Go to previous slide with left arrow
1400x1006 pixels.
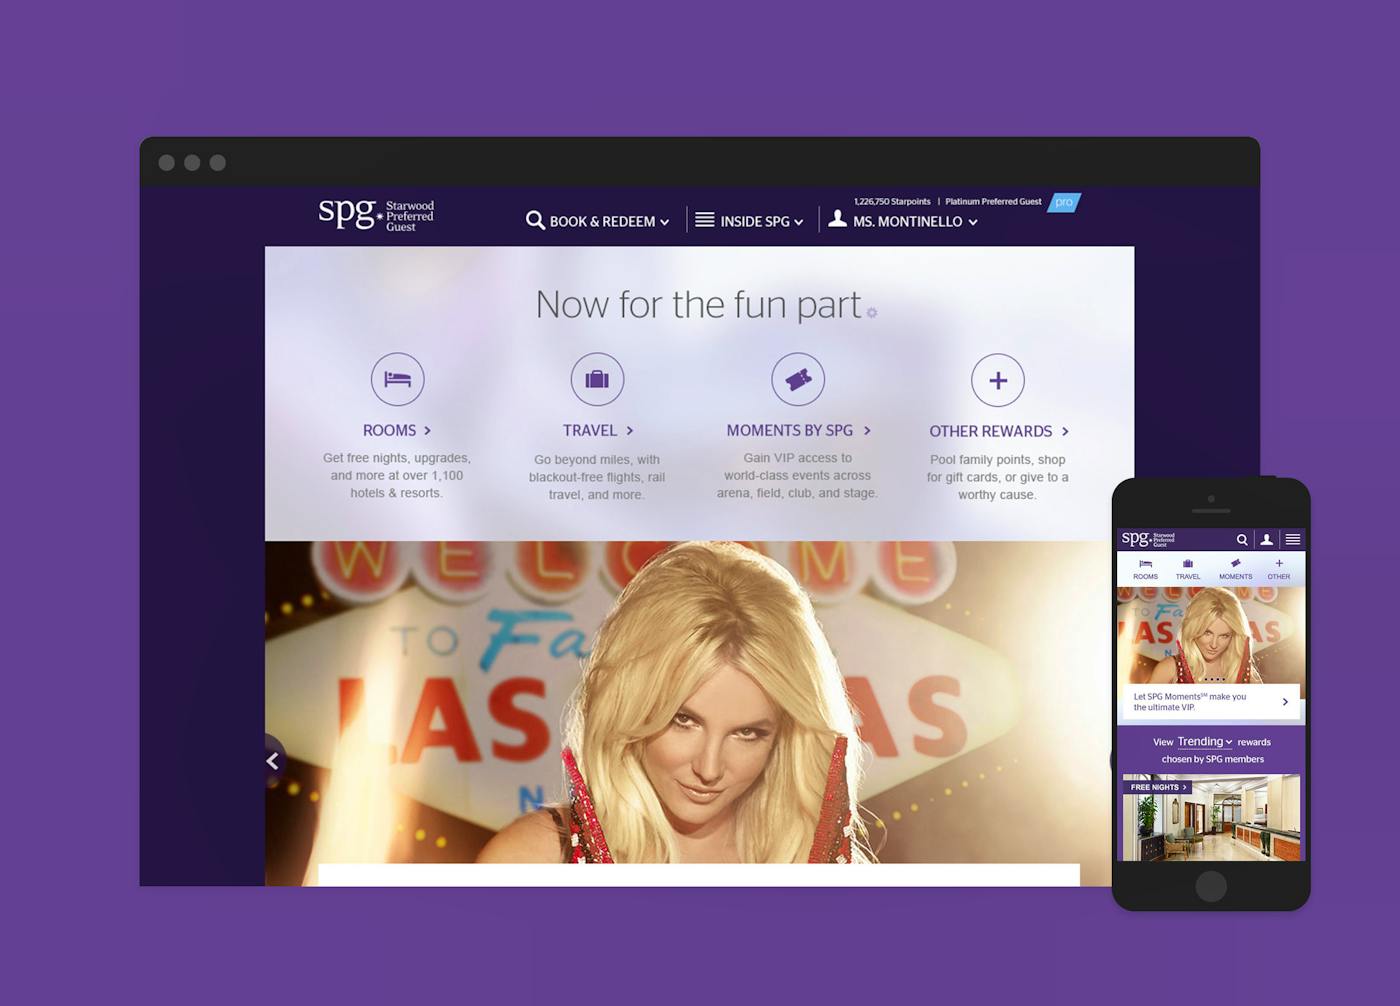click(273, 761)
